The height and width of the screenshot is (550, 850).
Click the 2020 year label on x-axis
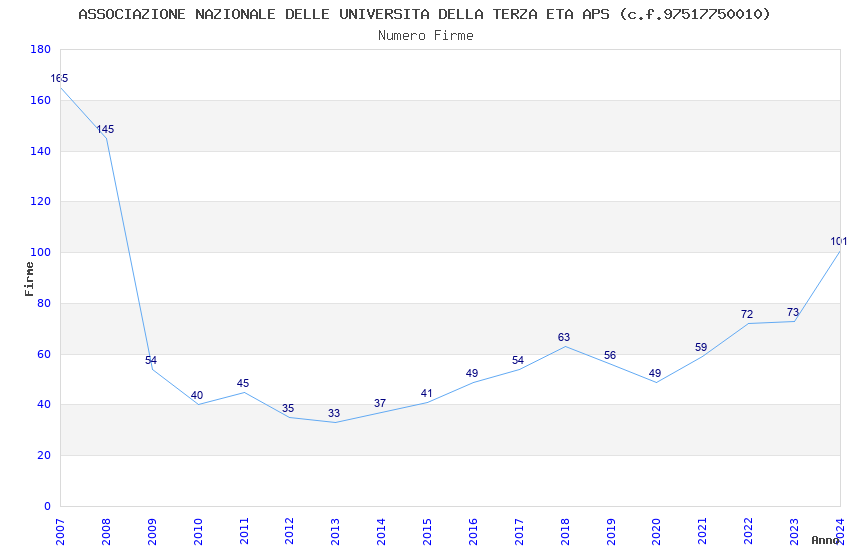point(656,532)
